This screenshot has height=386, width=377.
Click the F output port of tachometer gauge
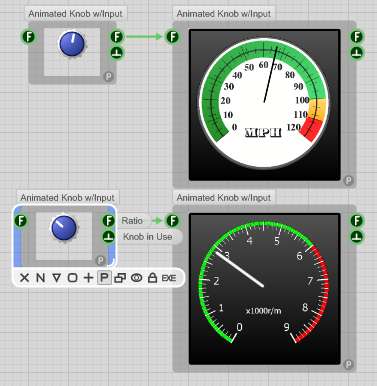click(357, 221)
